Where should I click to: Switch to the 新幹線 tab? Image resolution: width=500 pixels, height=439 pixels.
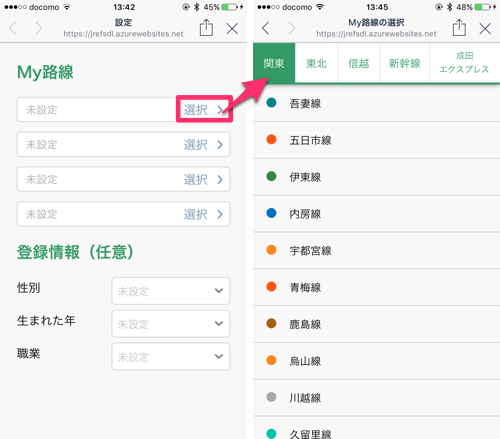coord(404,63)
